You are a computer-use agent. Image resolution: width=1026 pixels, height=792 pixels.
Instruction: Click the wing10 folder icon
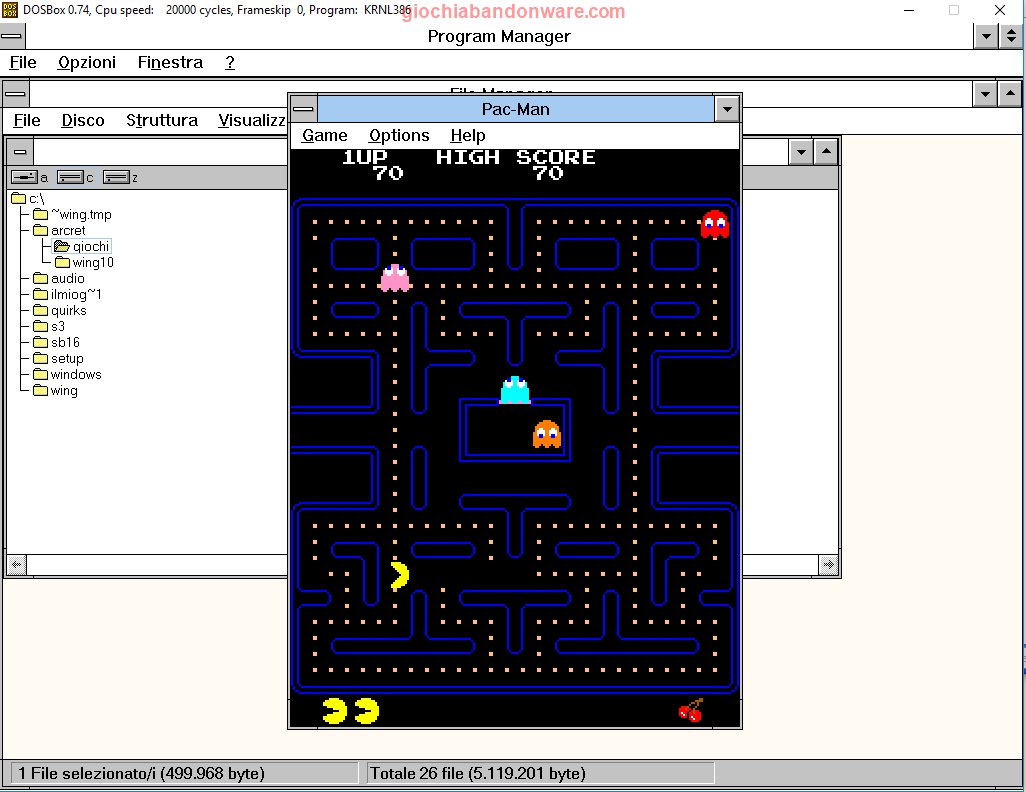[60, 262]
